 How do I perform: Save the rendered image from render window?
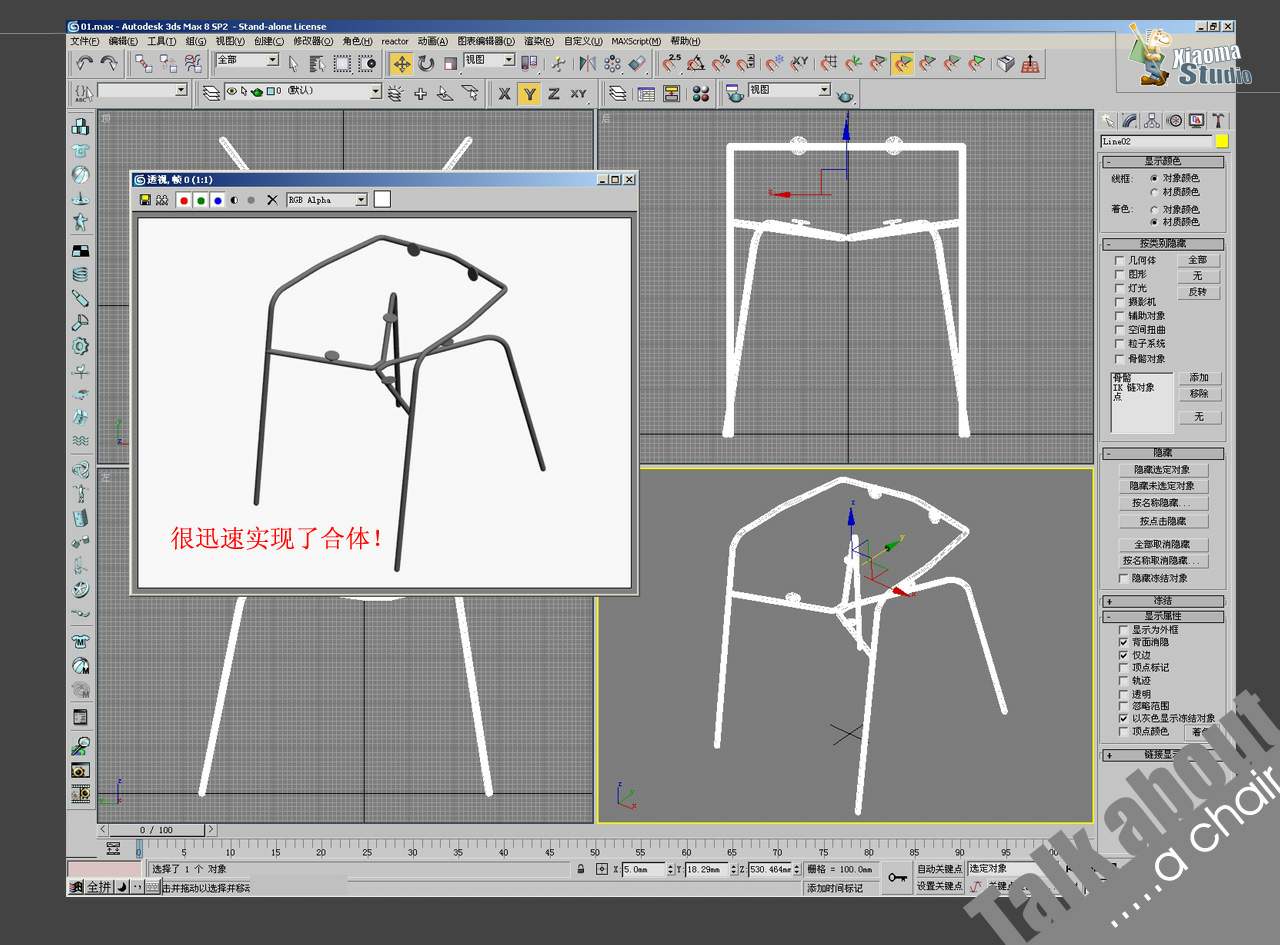[x=146, y=200]
